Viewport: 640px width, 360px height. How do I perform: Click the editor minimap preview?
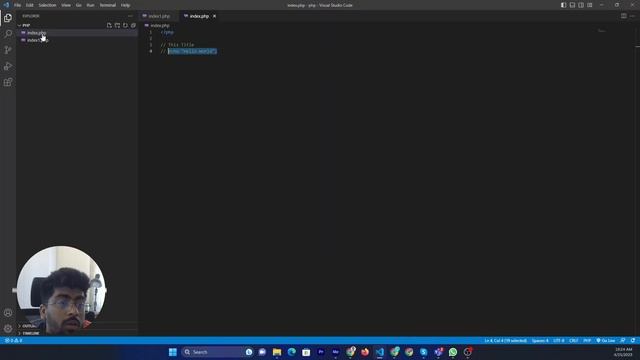coord(602,31)
